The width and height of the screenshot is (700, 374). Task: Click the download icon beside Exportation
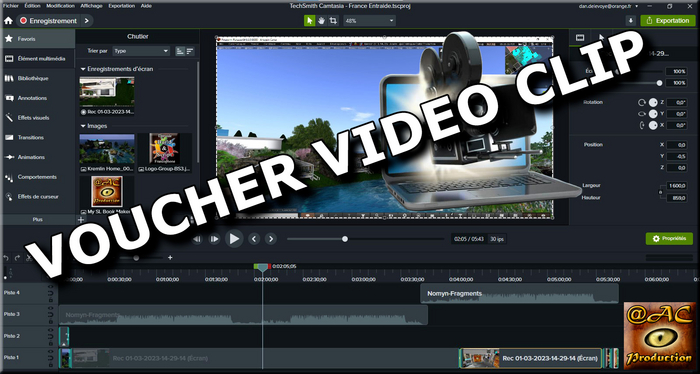pos(630,21)
